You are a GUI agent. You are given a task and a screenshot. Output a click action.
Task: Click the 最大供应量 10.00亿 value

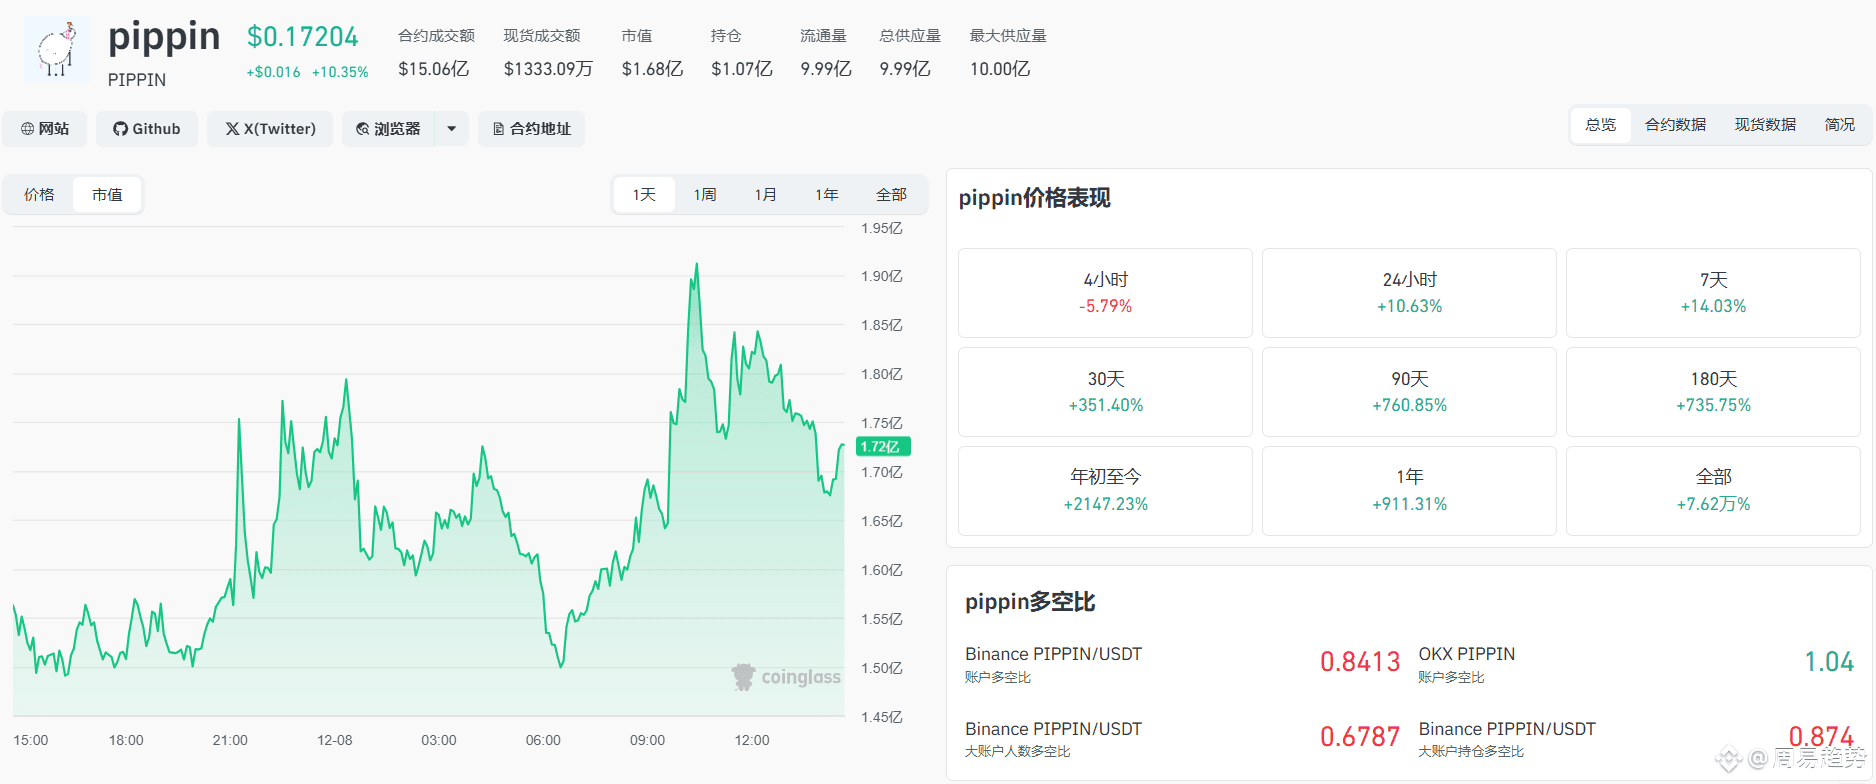[x=1000, y=69]
